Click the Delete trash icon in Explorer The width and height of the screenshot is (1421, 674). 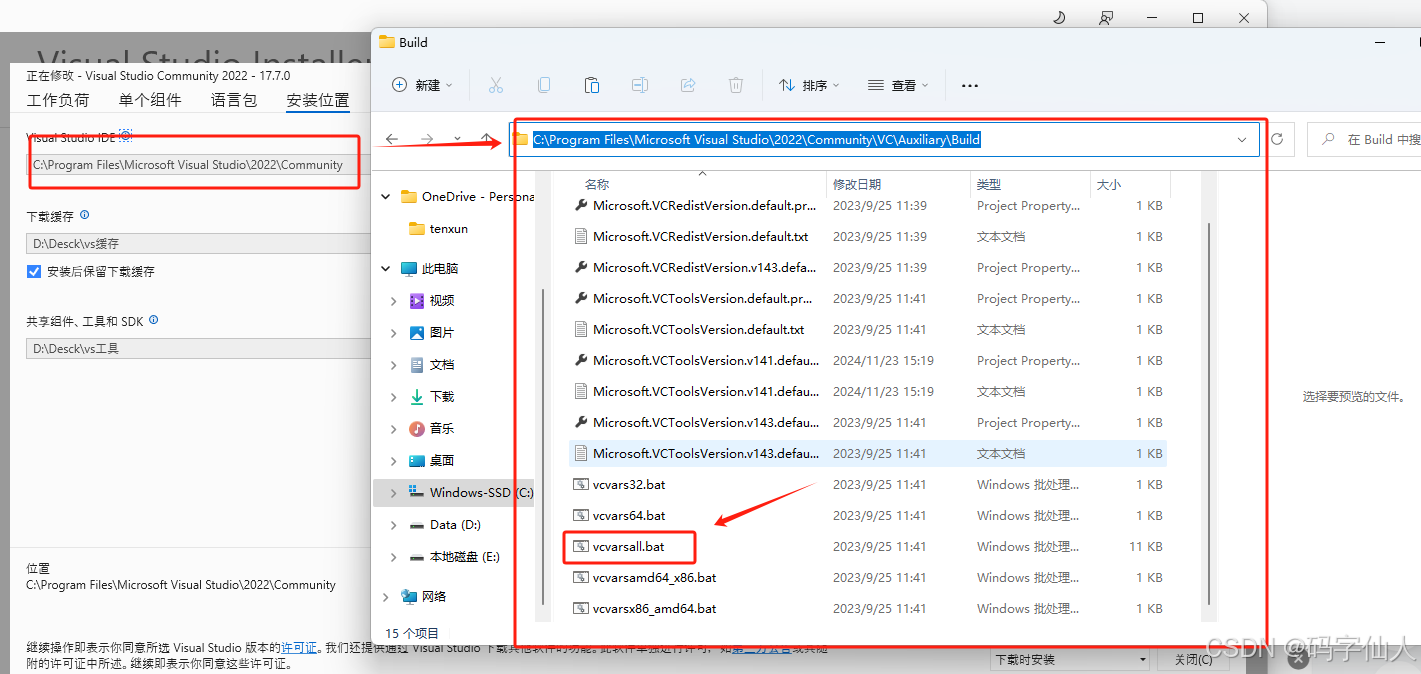click(736, 85)
